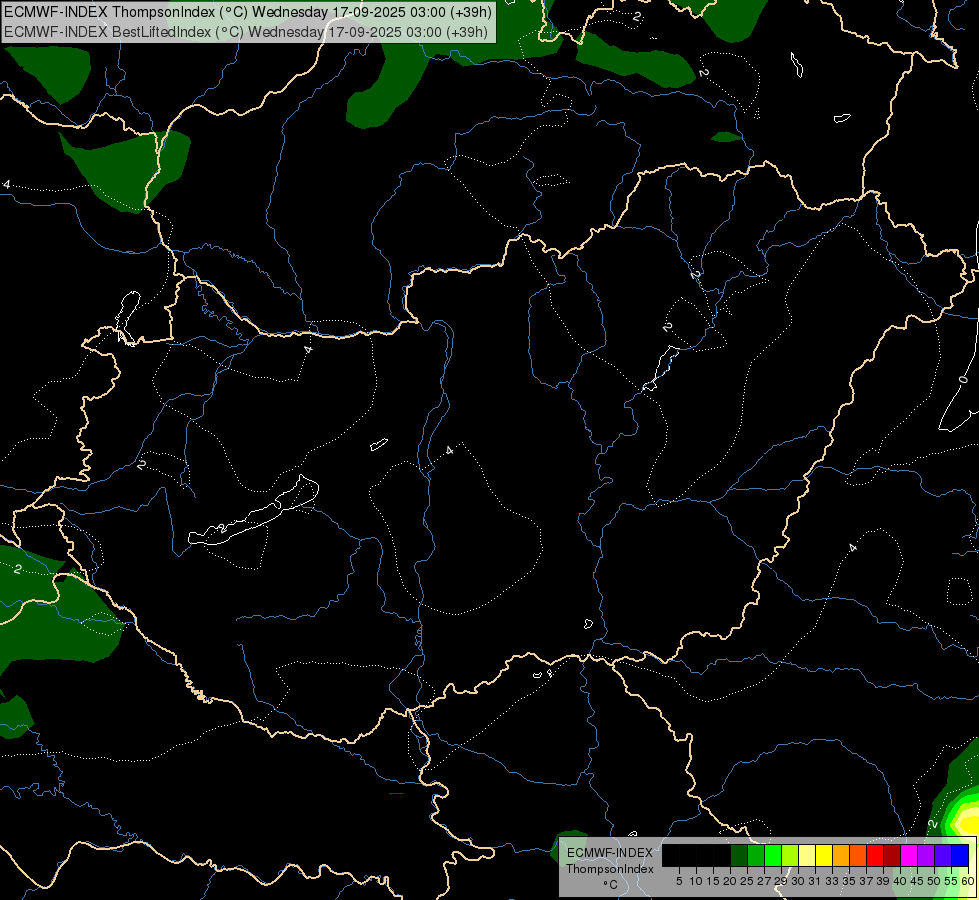The height and width of the screenshot is (900, 979).
Task: Click legend tick value 5
Action: 679,881
